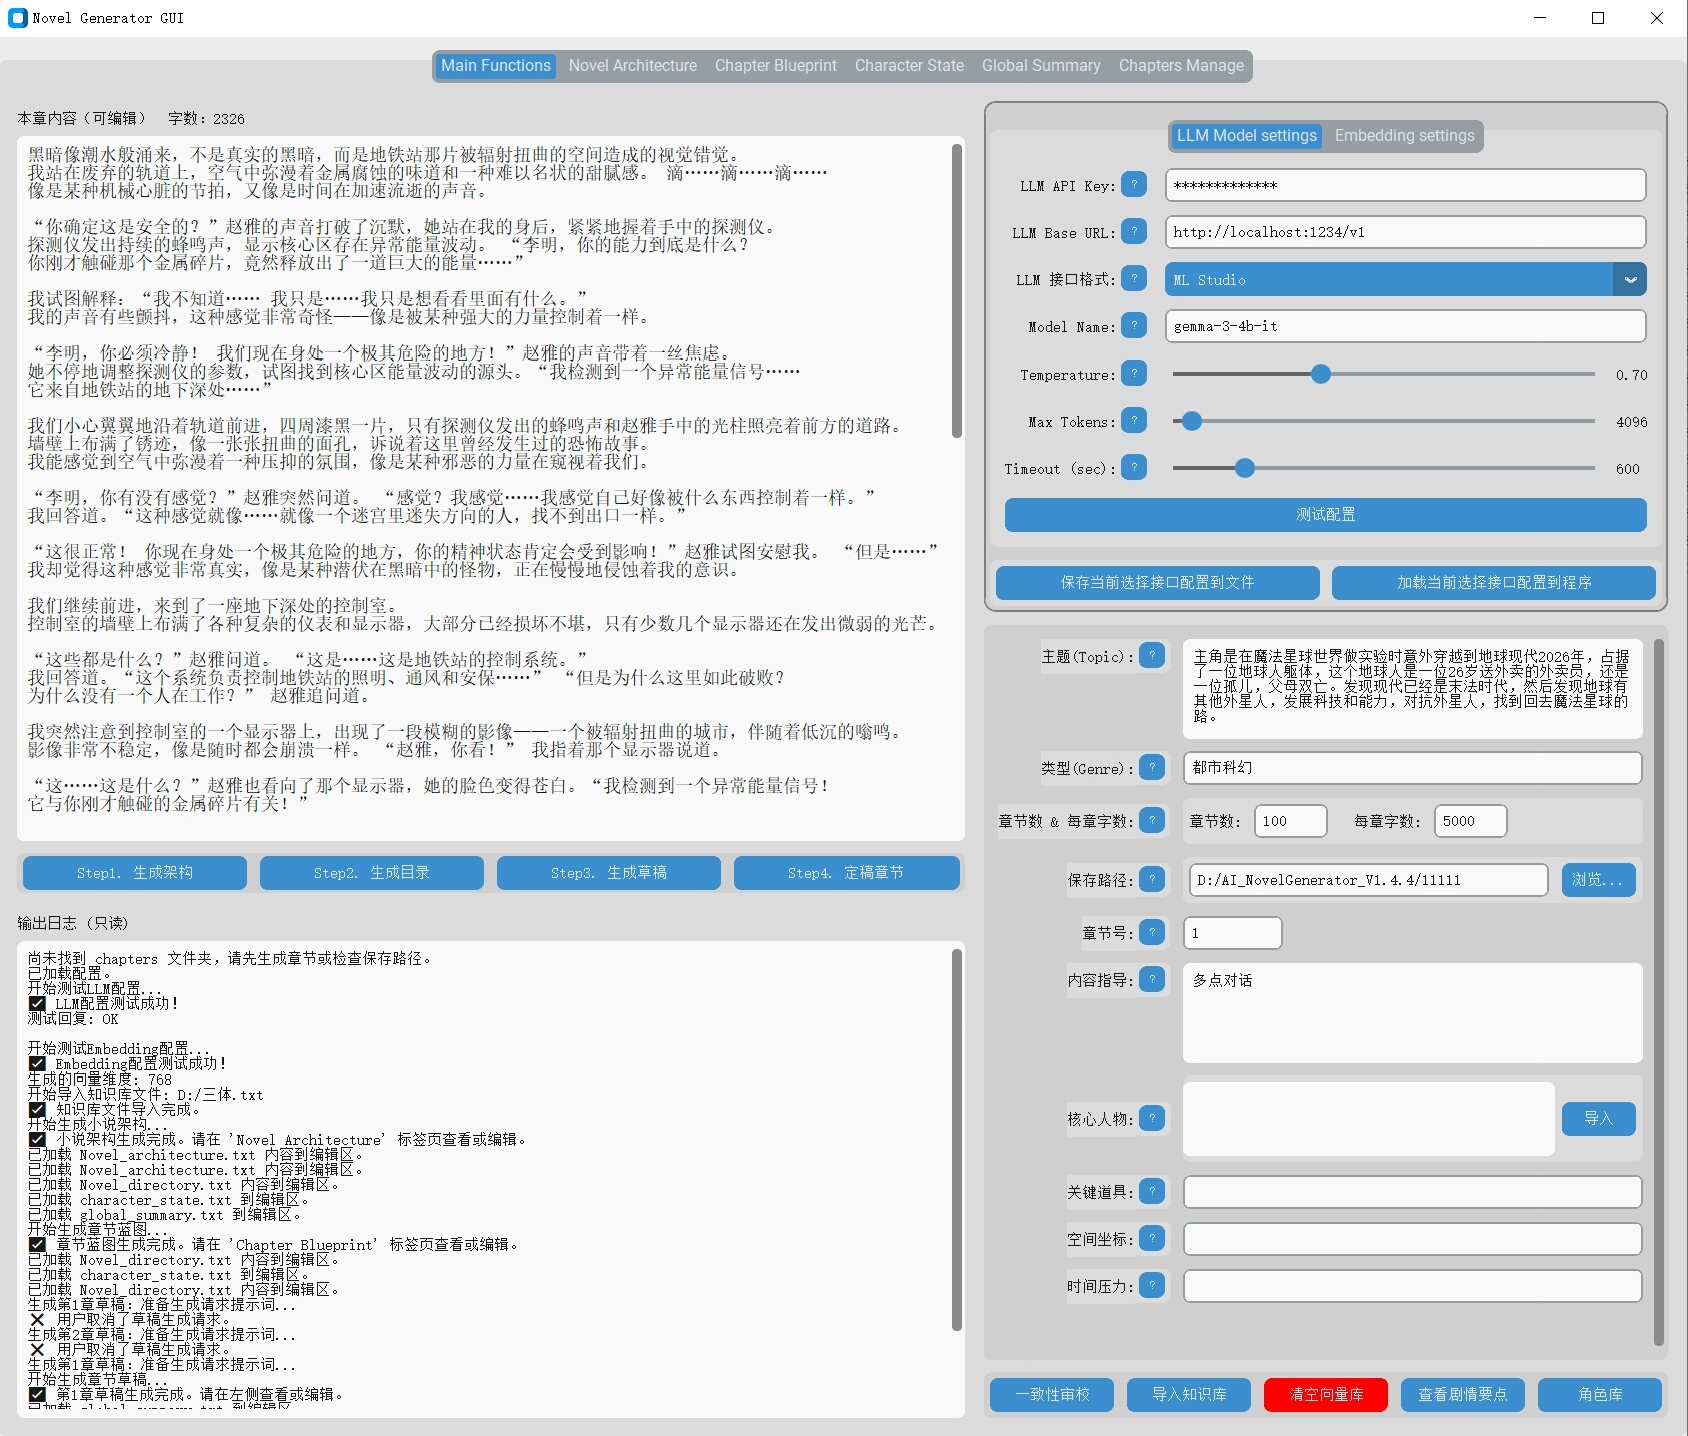This screenshot has height=1436, width=1688.
Task: Open the Embedding settings tab
Action: point(1404,136)
